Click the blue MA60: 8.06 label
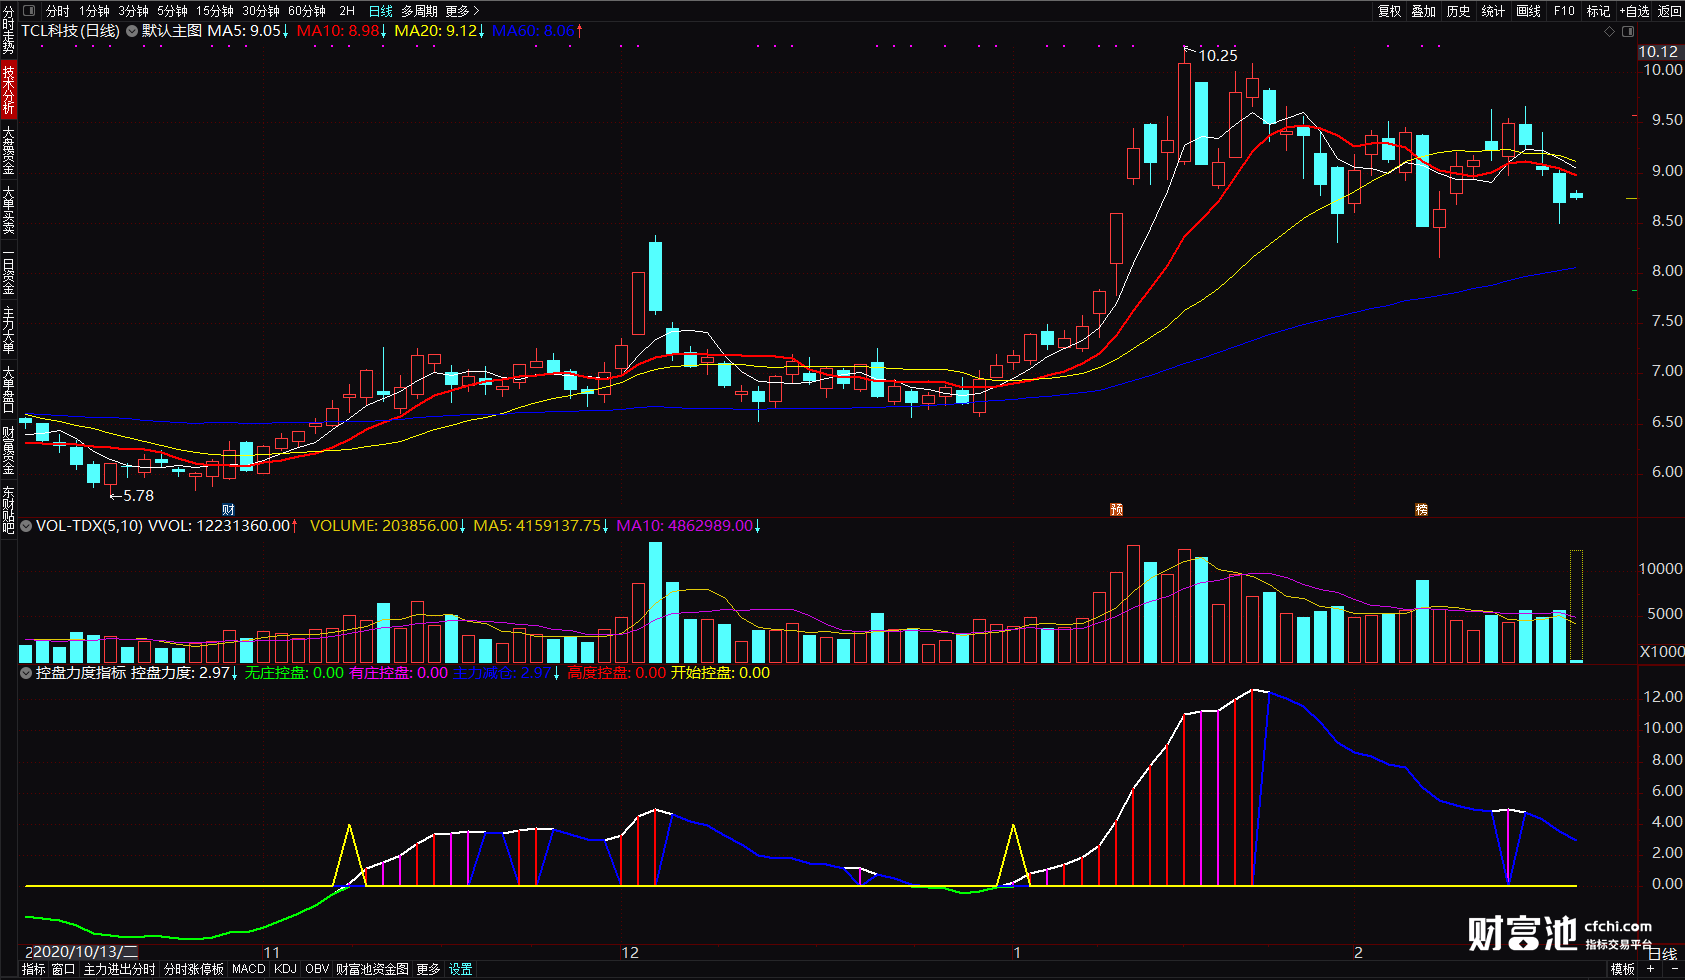This screenshot has height=980, width=1685. pos(537,31)
